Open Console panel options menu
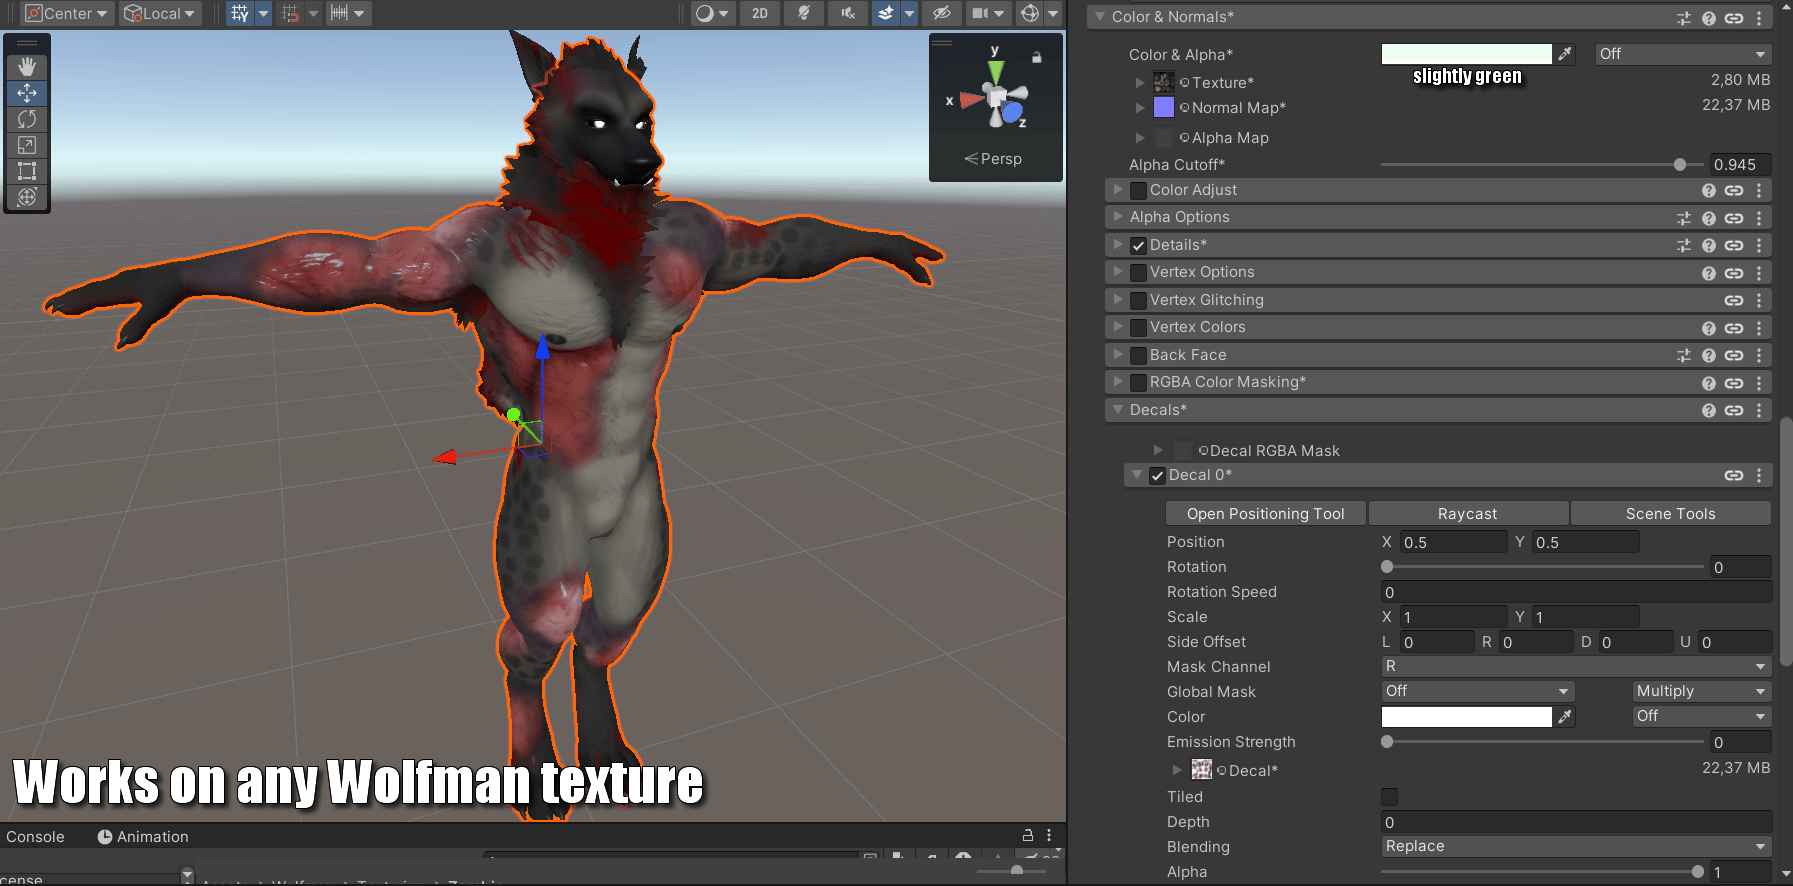The height and width of the screenshot is (886, 1793). pos(1049,835)
